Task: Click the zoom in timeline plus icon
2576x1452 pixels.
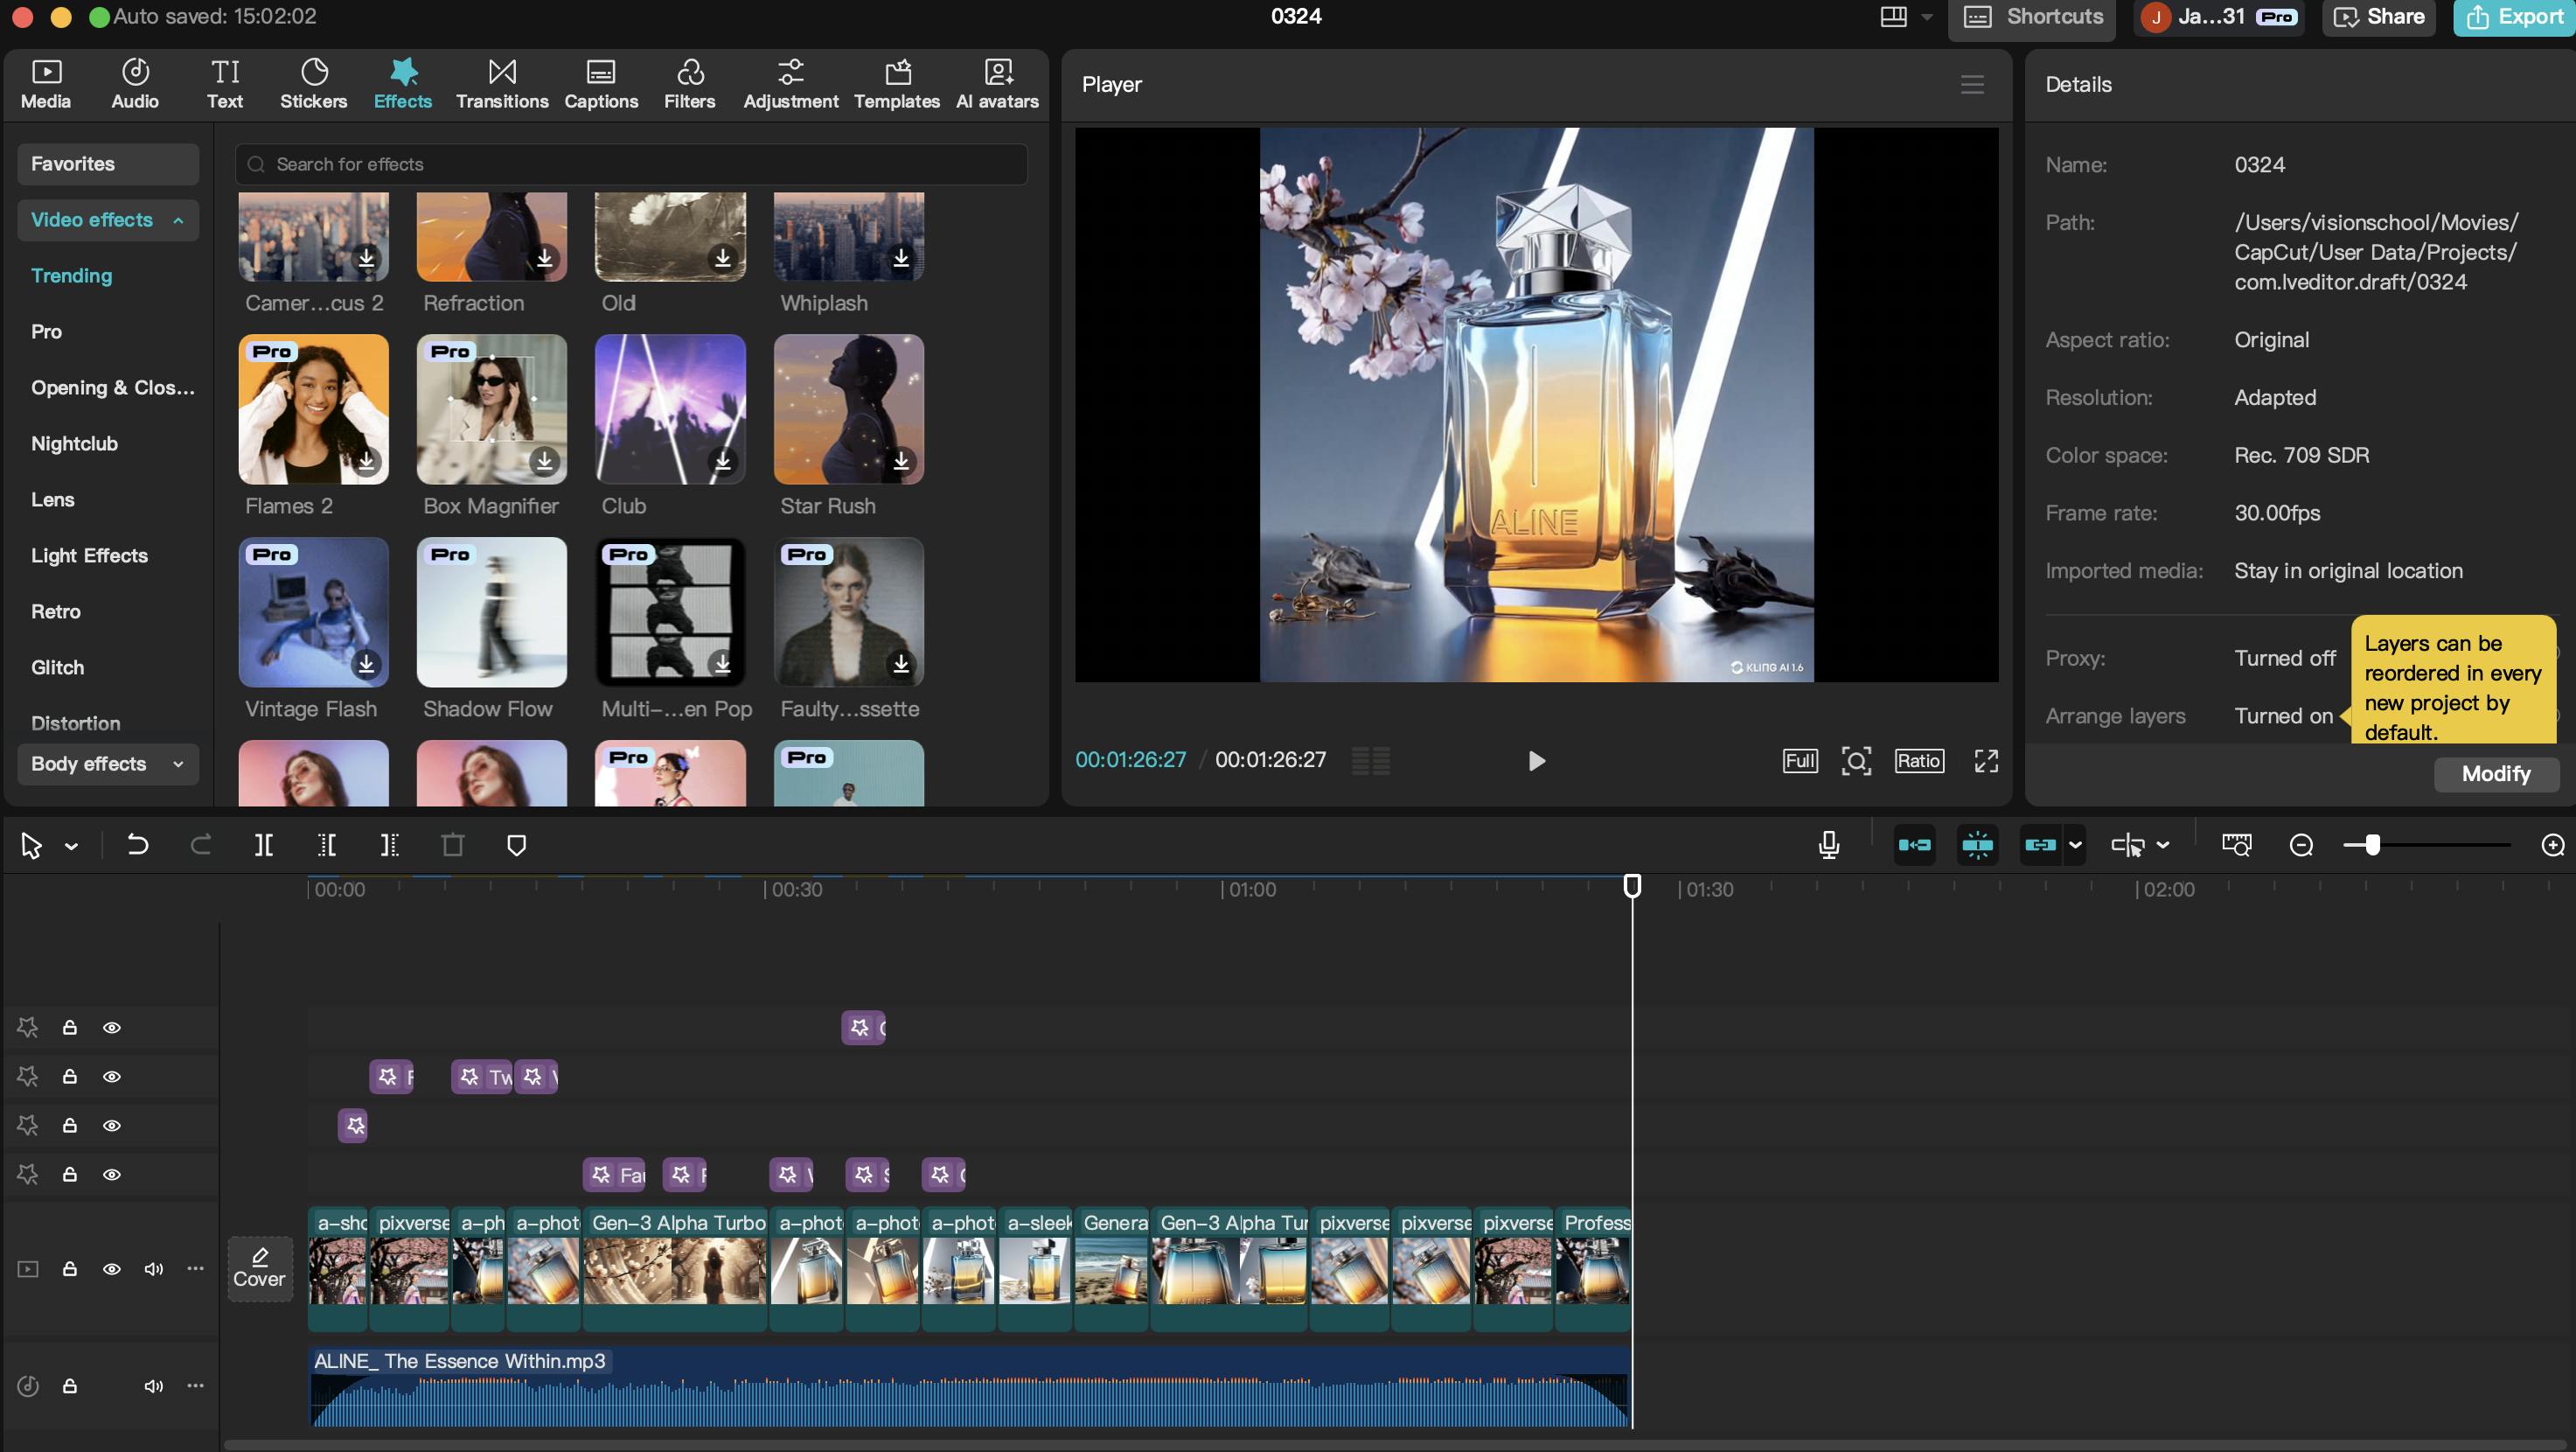Action: [x=2553, y=846]
